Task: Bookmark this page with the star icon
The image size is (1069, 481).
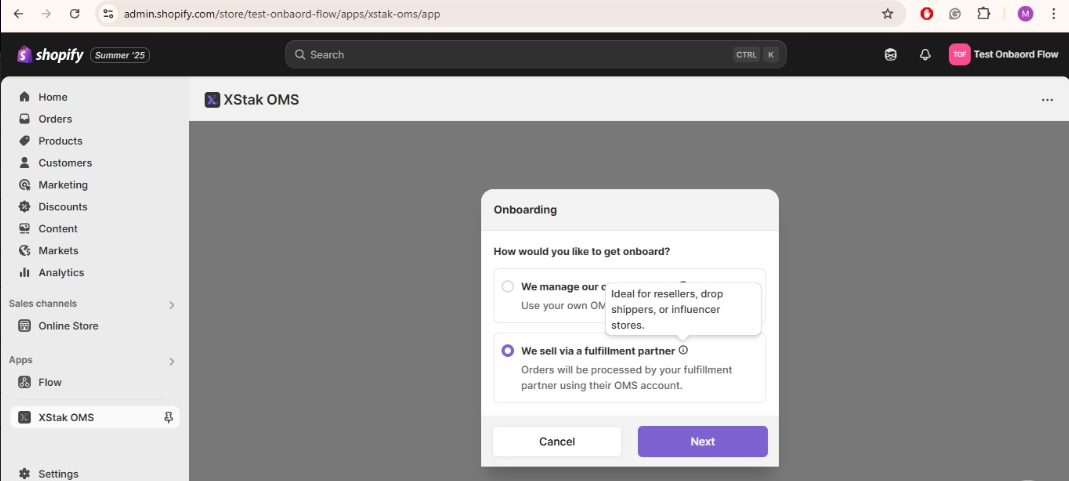Action: 887,14
